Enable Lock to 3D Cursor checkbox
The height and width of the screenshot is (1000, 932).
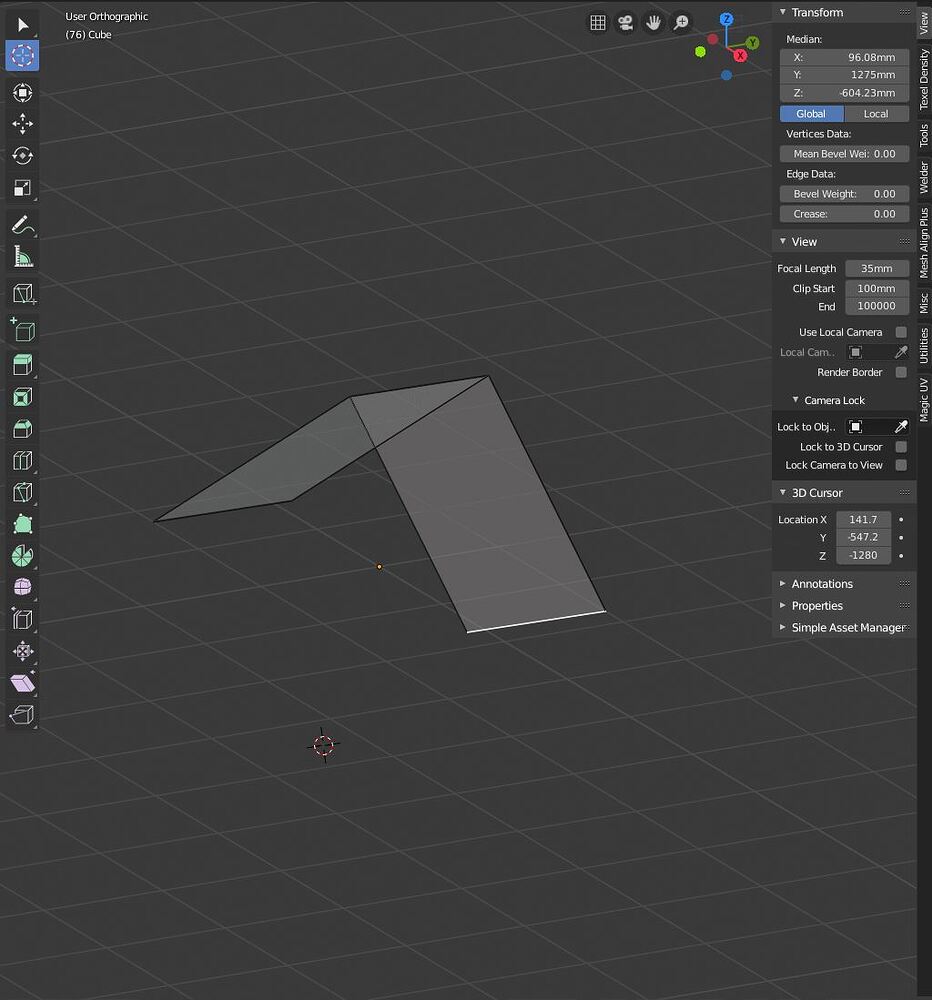(901, 447)
